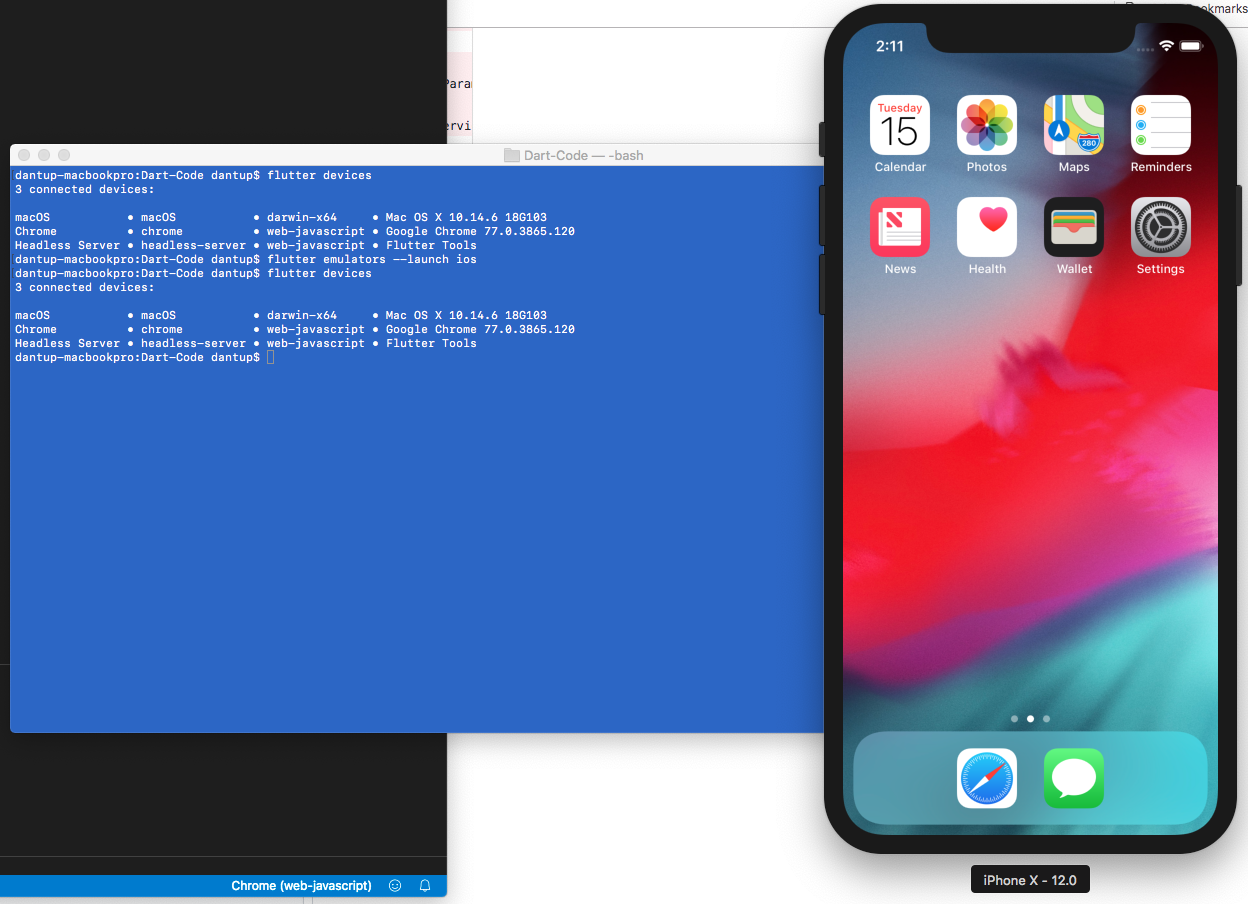Open notifications bell in the status bar
The width and height of the screenshot is (1248, 904).
(425, 886)
